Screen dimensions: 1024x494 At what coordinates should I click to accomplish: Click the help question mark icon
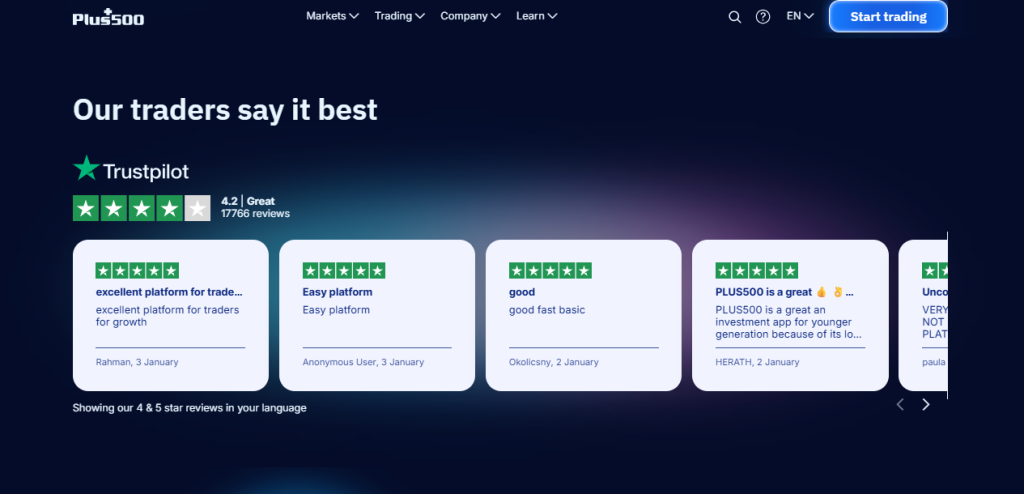(763, 17)
